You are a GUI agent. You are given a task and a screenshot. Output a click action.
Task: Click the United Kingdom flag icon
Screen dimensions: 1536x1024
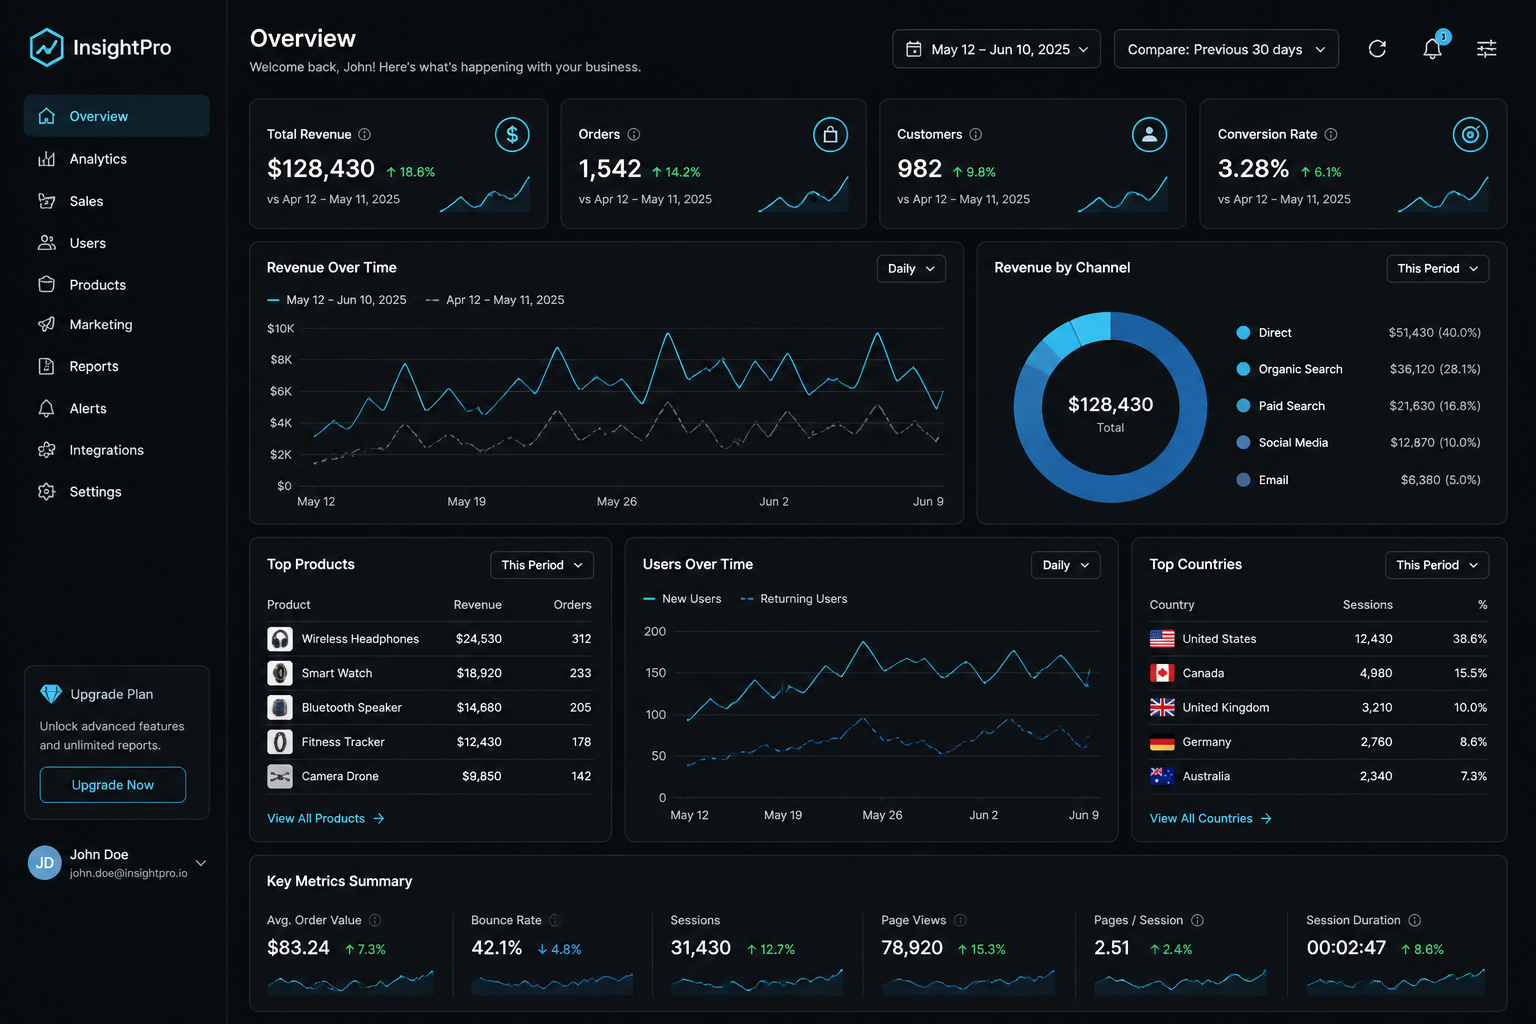click(1162, 707)
